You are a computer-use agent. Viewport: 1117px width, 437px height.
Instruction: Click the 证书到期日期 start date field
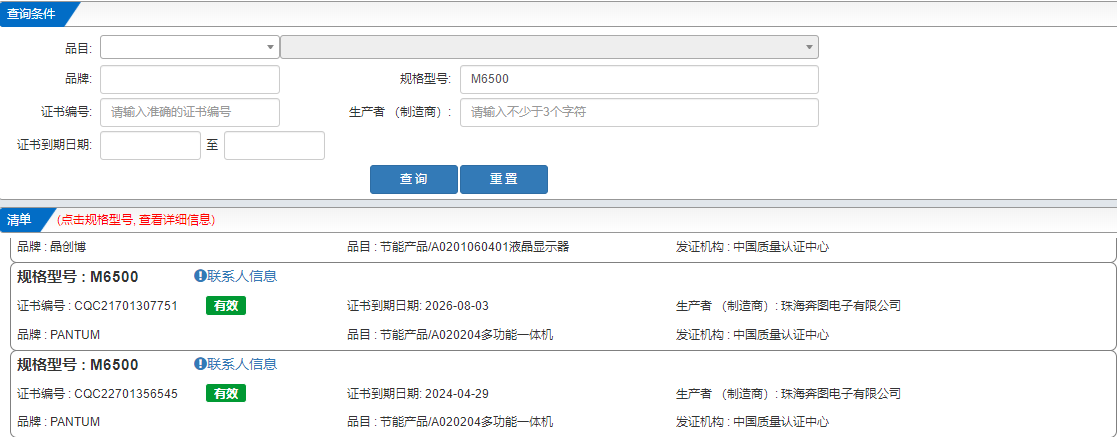150,145
